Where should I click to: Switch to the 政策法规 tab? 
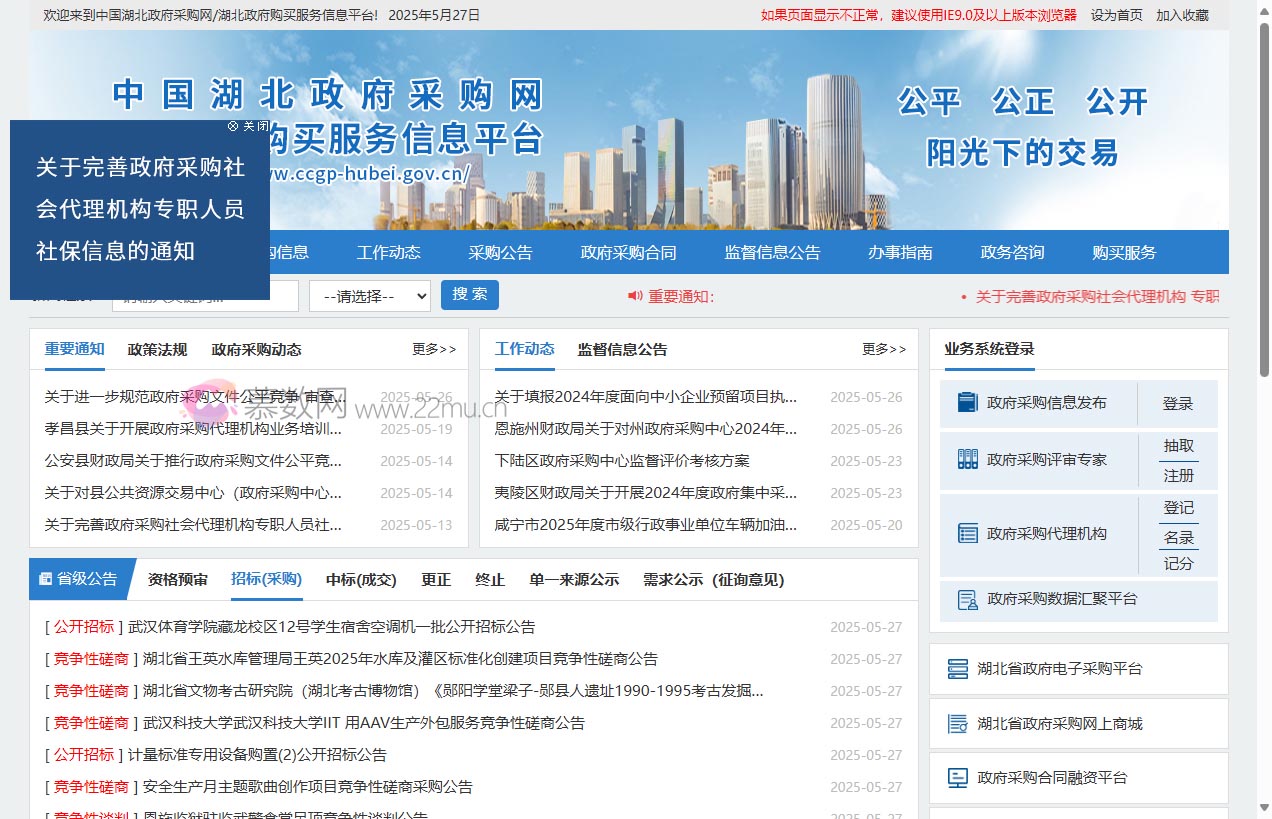156,350
